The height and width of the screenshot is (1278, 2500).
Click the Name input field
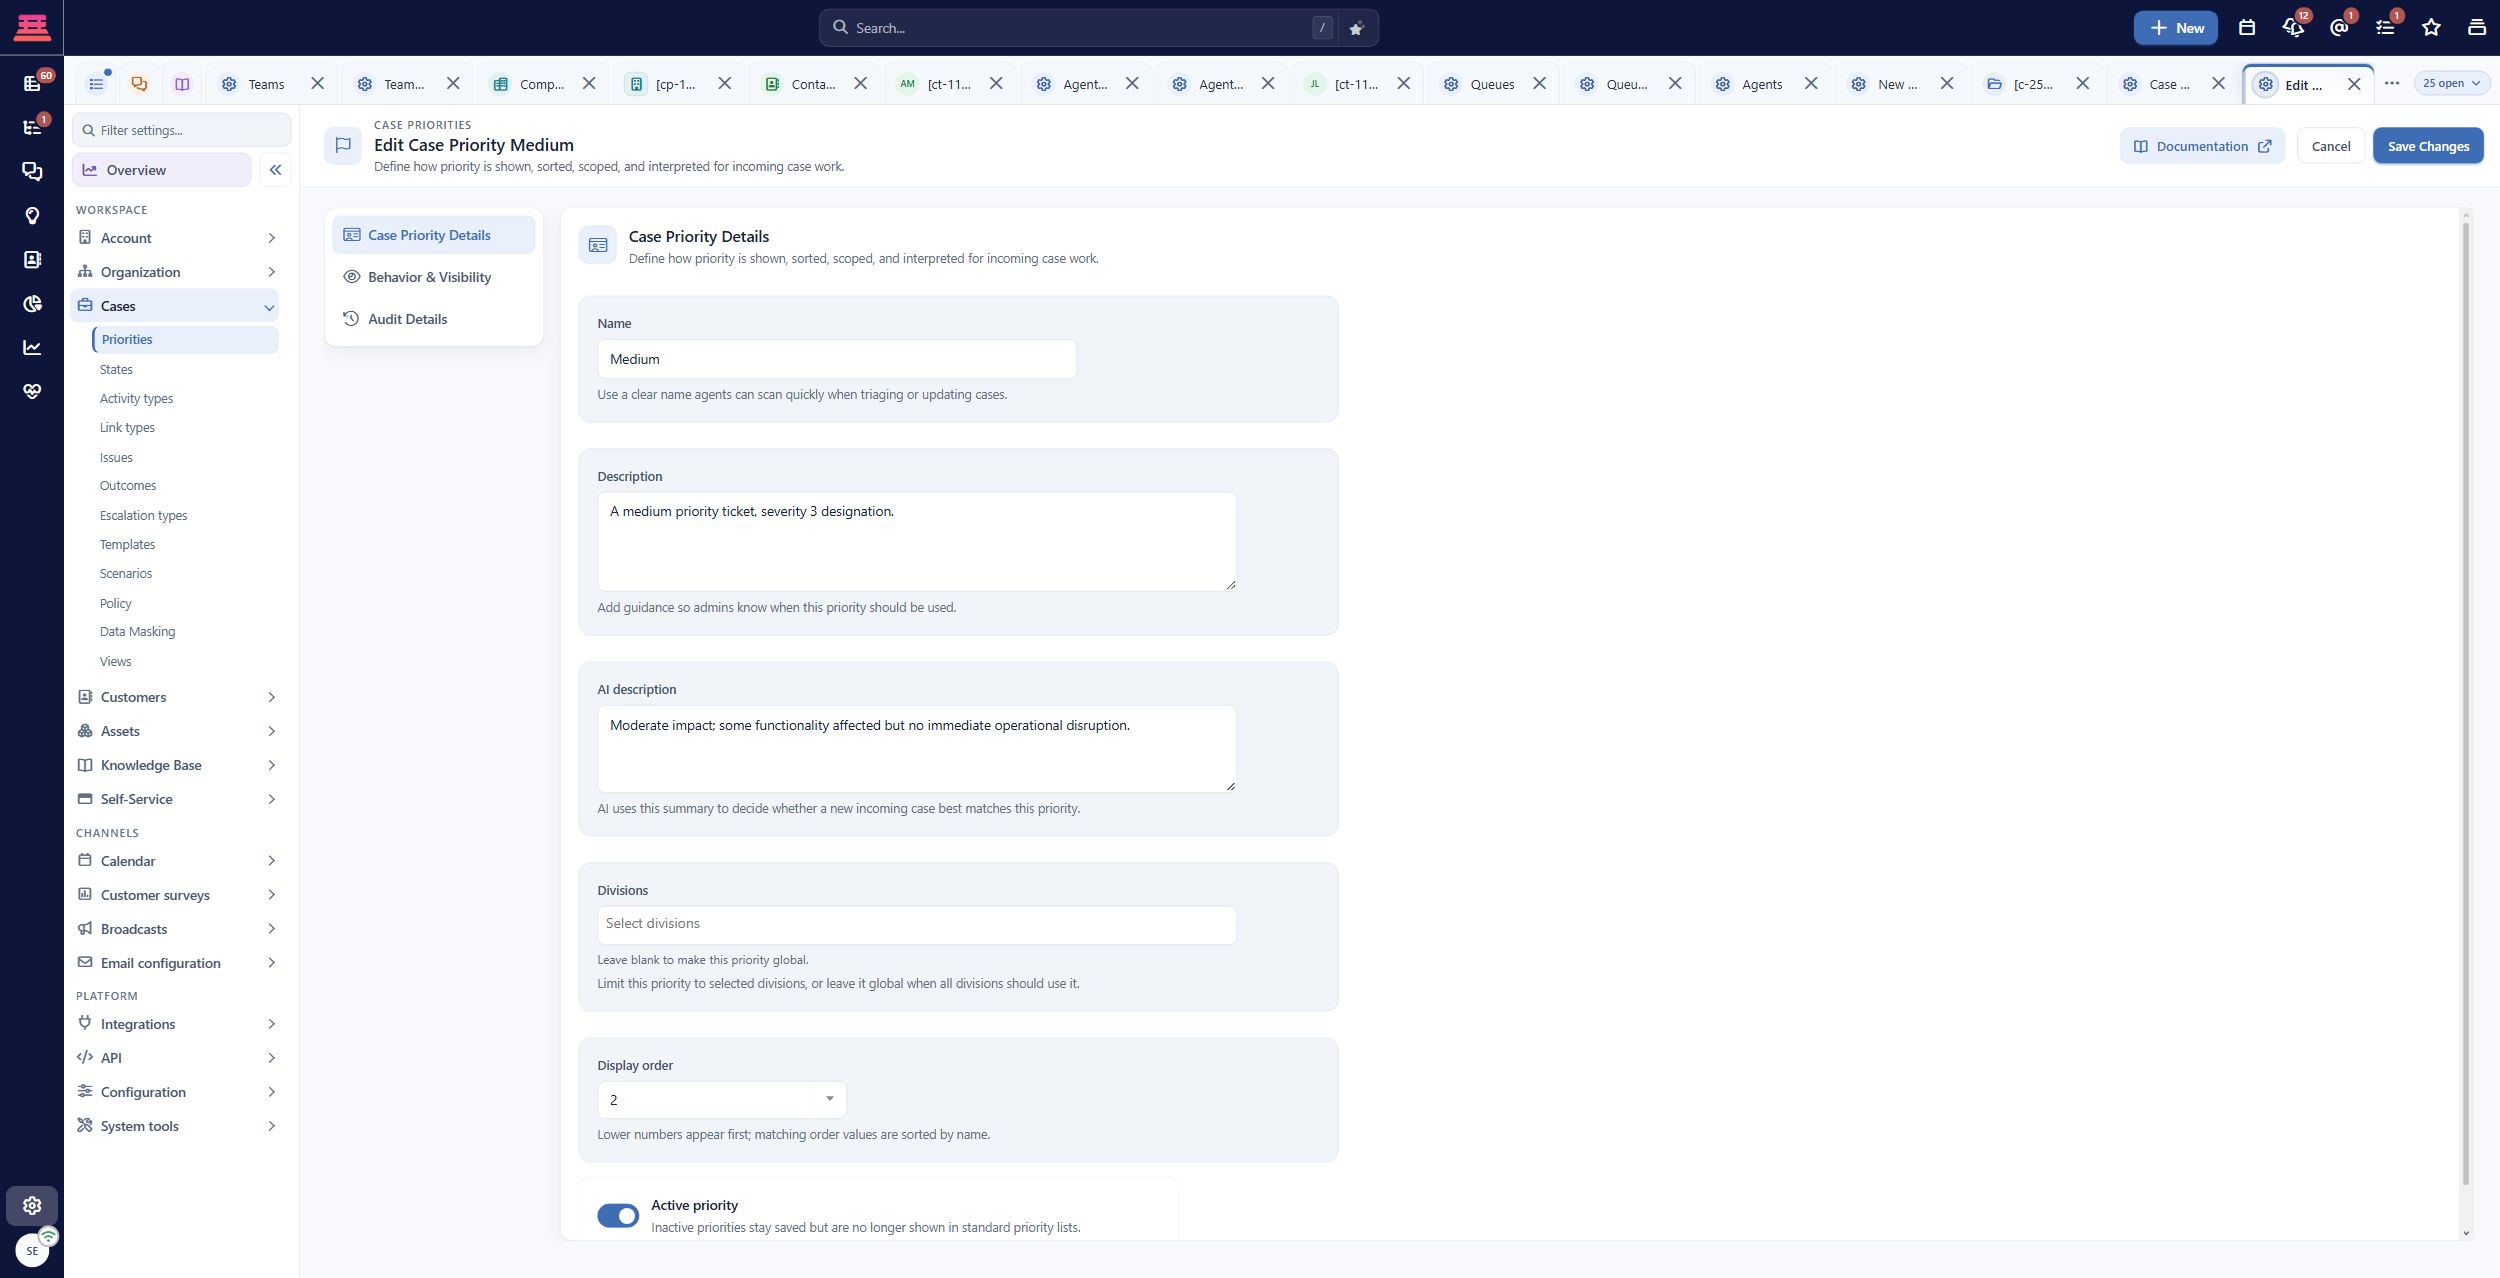coord(836,359)
